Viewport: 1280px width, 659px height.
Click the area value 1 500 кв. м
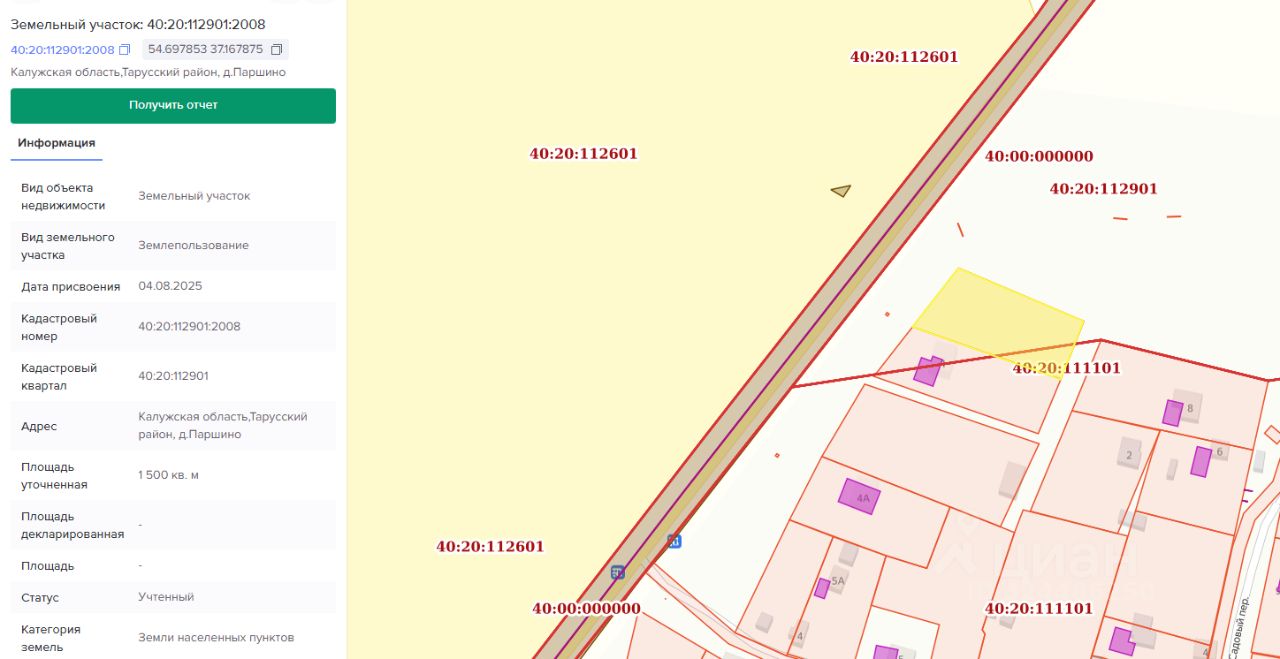click(x=168, y=475)
